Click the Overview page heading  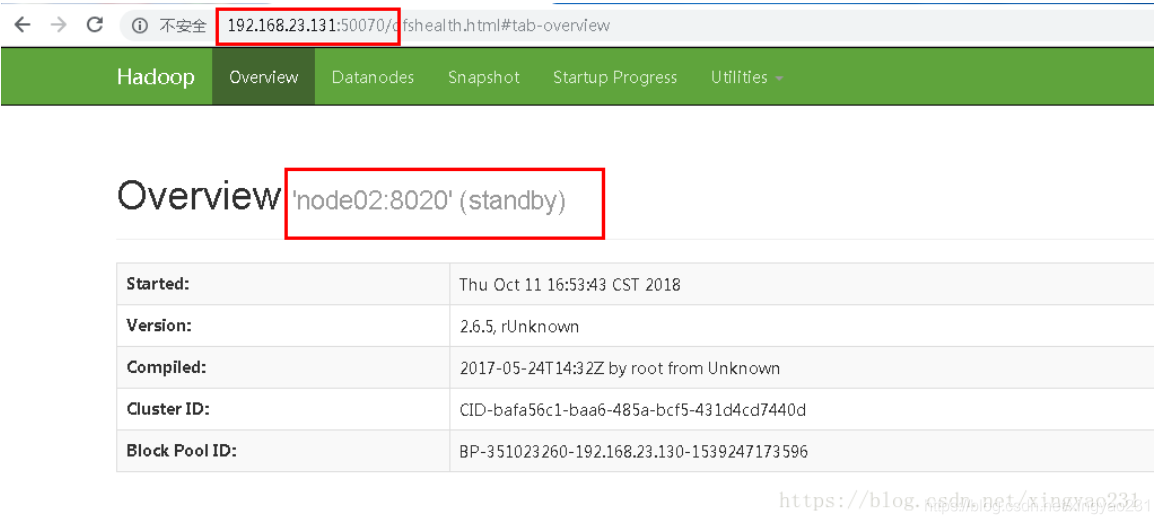tap(199, 196)
